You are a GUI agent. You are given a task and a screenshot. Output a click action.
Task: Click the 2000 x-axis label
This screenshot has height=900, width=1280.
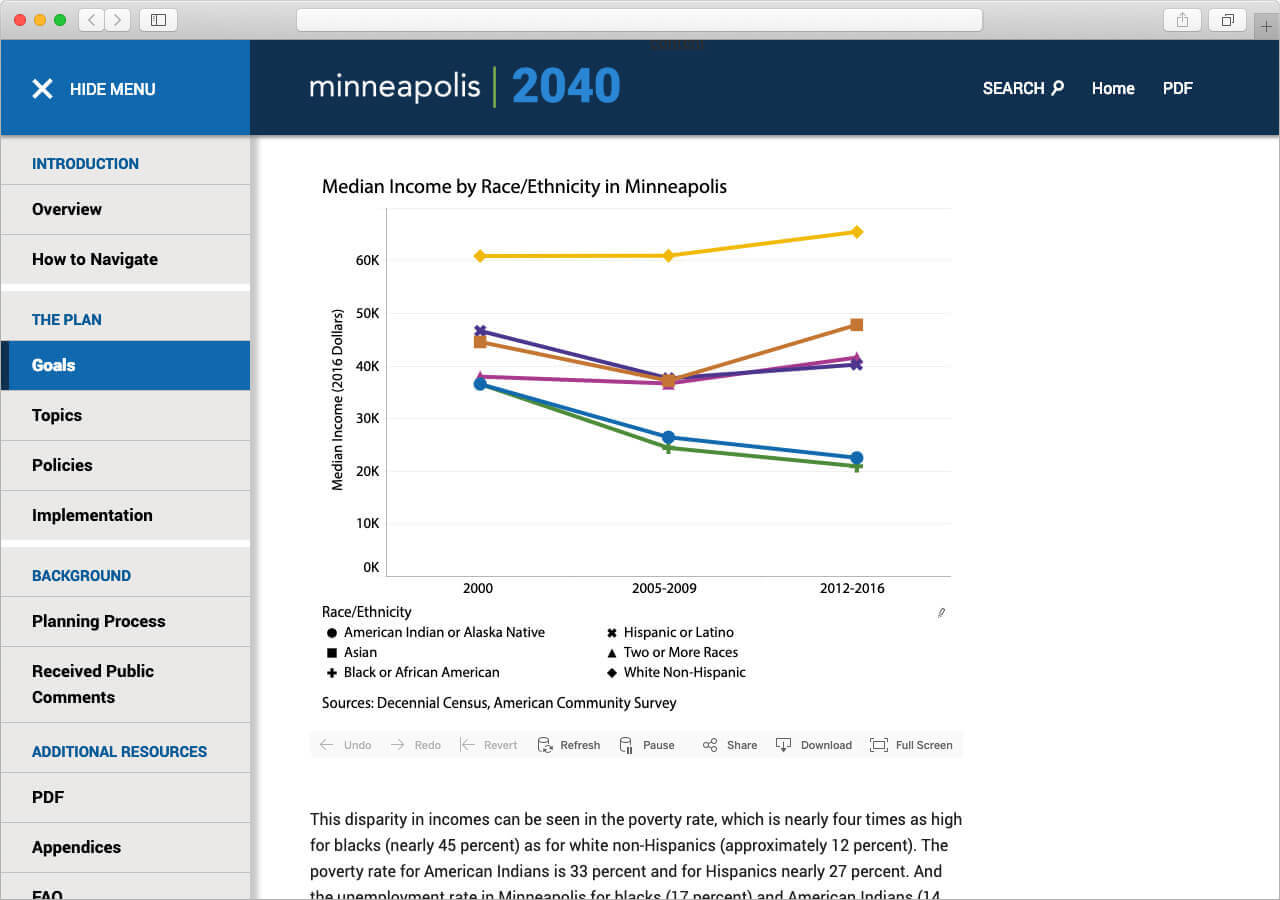coord(478,588)
